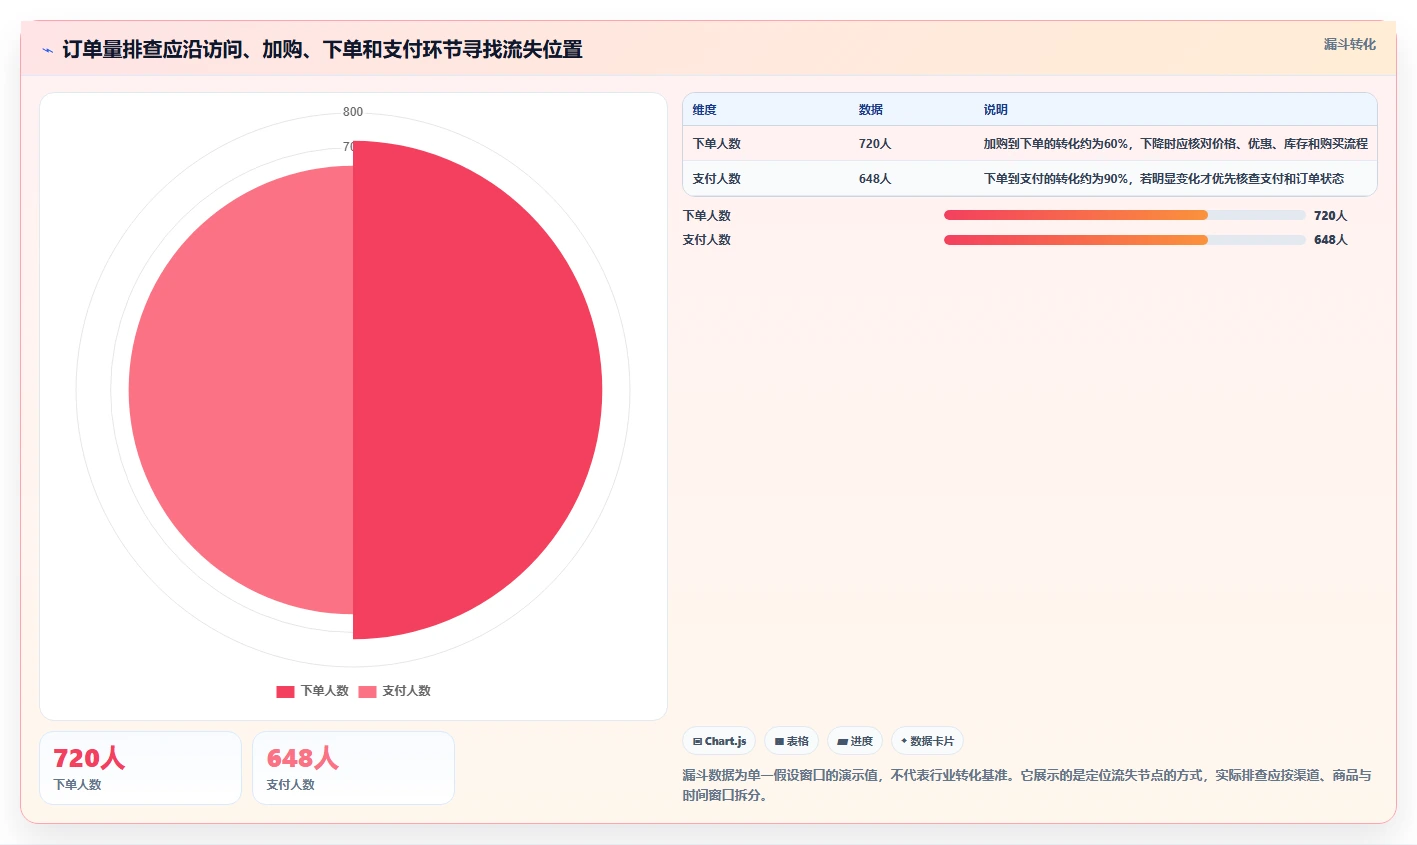Click the lightning icon beside the title
Viewport: 1417px width, 845px height.
[x=47, y=50]
